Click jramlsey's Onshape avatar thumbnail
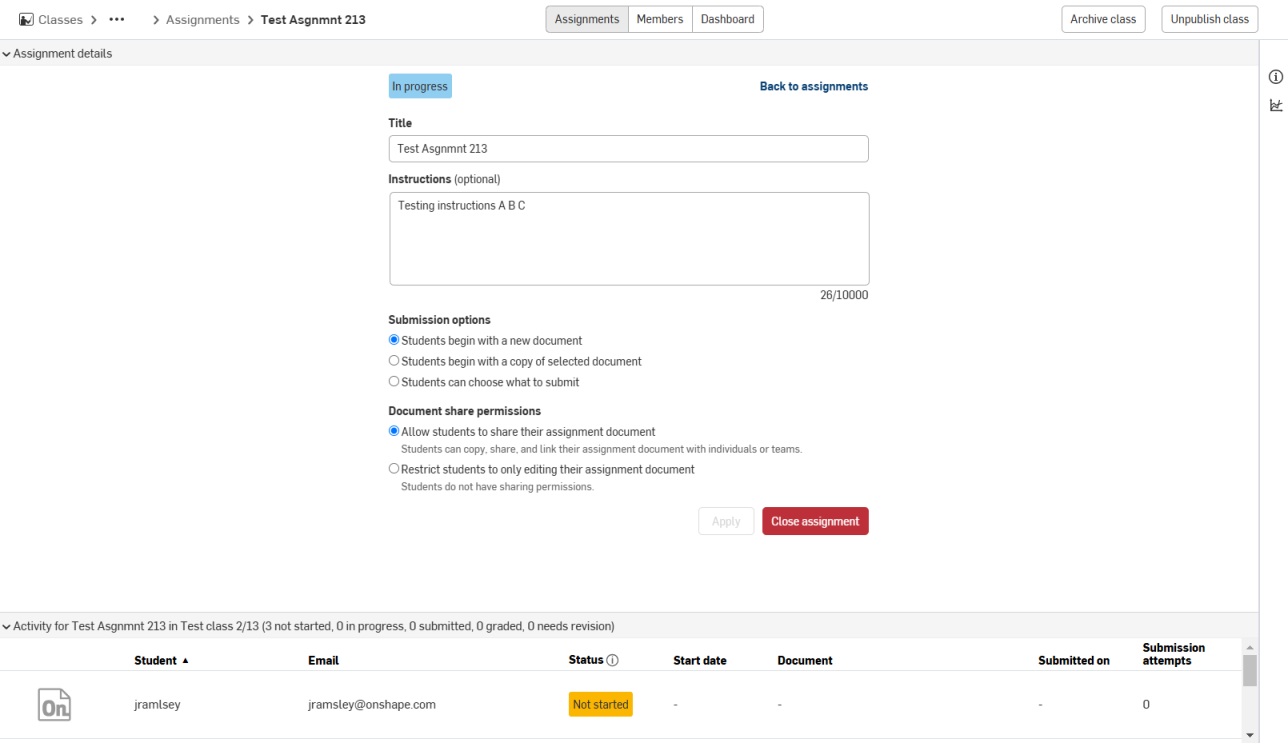This screenshot has width=1288, height=743. [x=54, y=705]
